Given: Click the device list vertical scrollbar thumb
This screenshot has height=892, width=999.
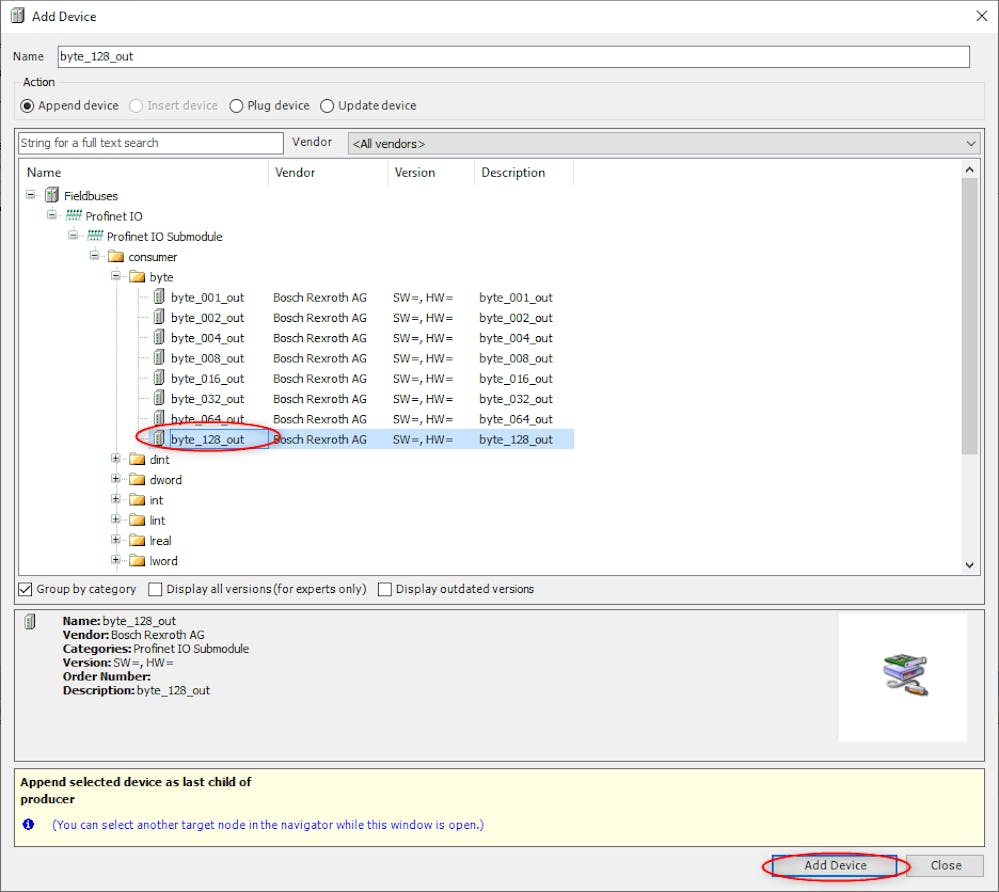Looking at the screenshot, I should 969,316.
